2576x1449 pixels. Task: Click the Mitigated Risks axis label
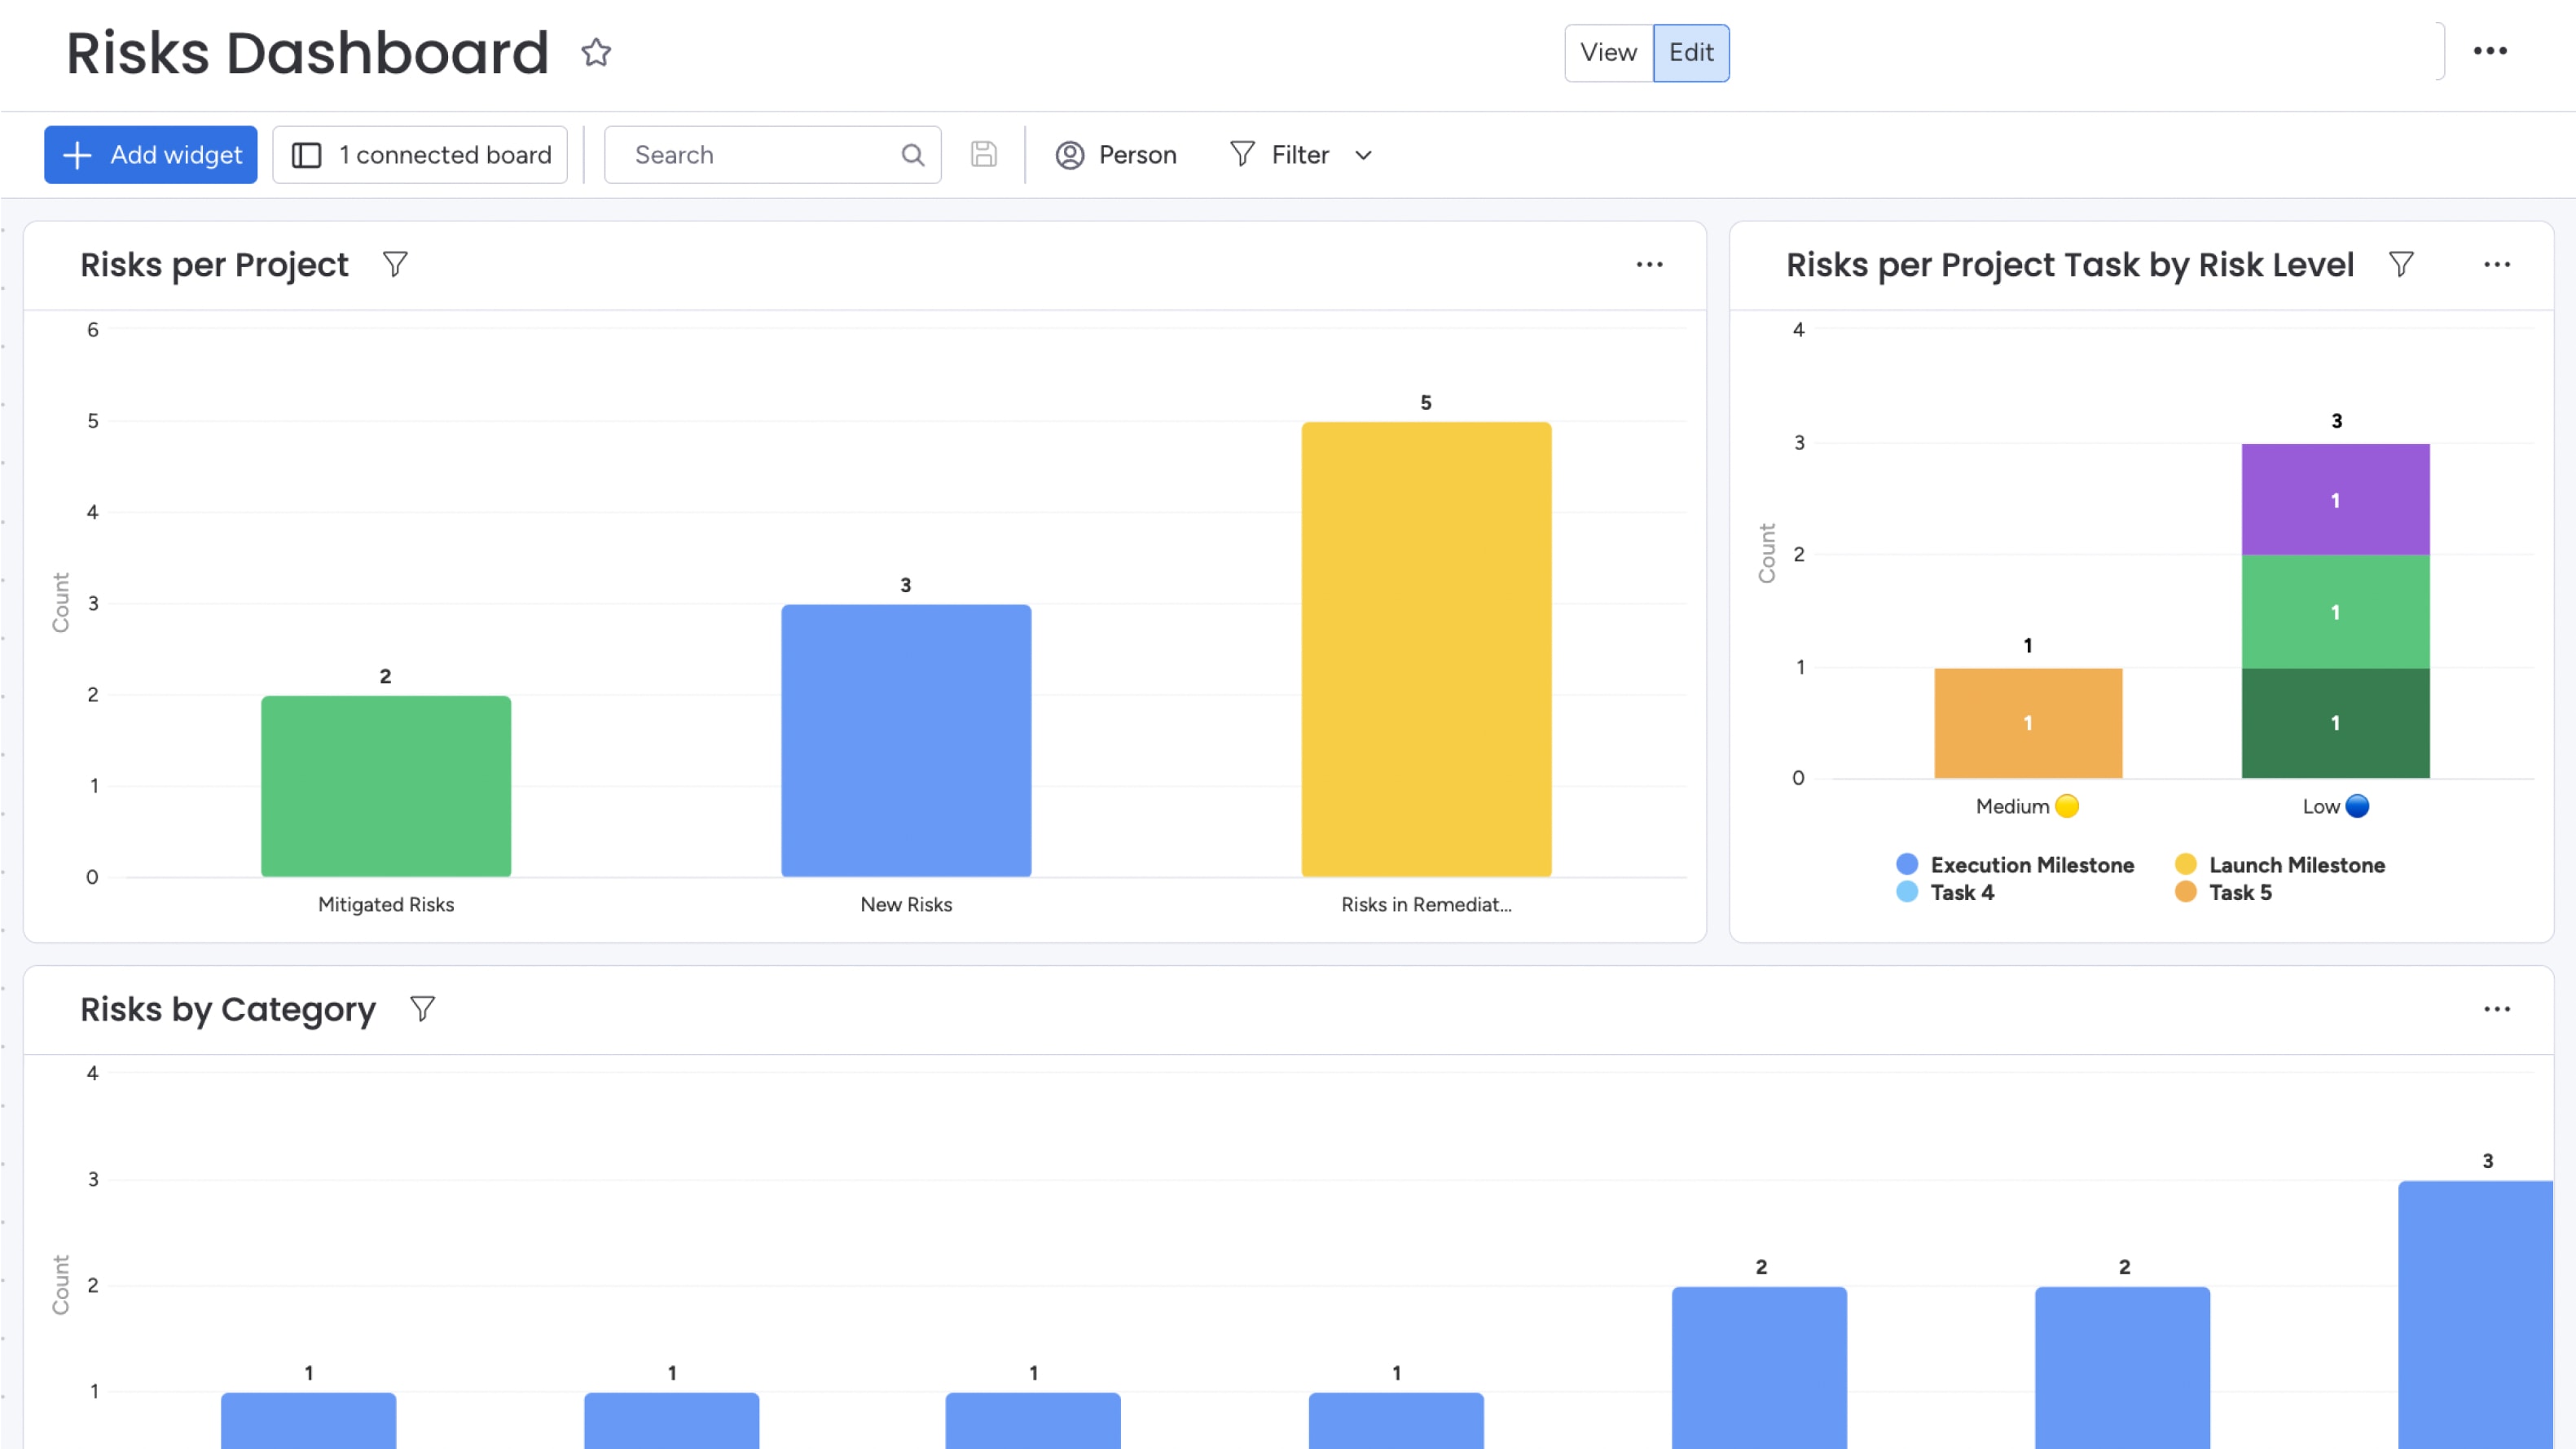386,904
